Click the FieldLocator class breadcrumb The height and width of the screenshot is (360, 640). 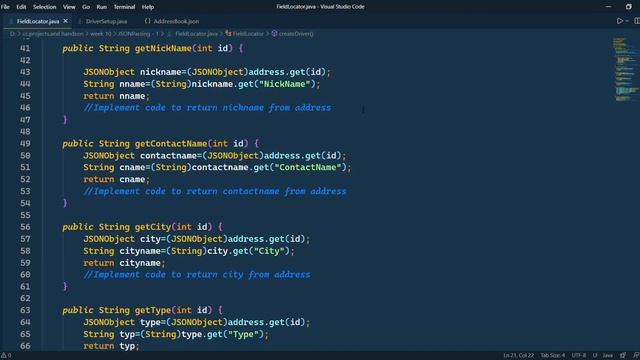click(248, 34)
